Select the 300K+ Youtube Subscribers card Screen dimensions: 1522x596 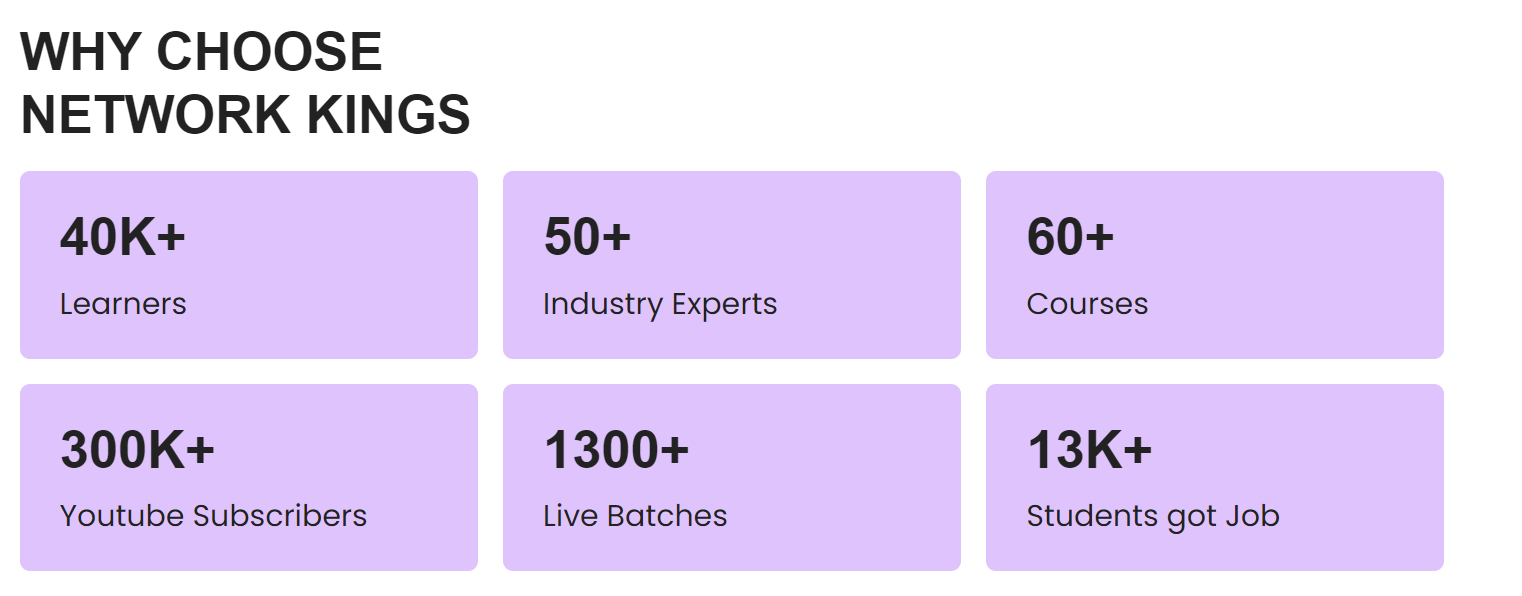(249, 477)
